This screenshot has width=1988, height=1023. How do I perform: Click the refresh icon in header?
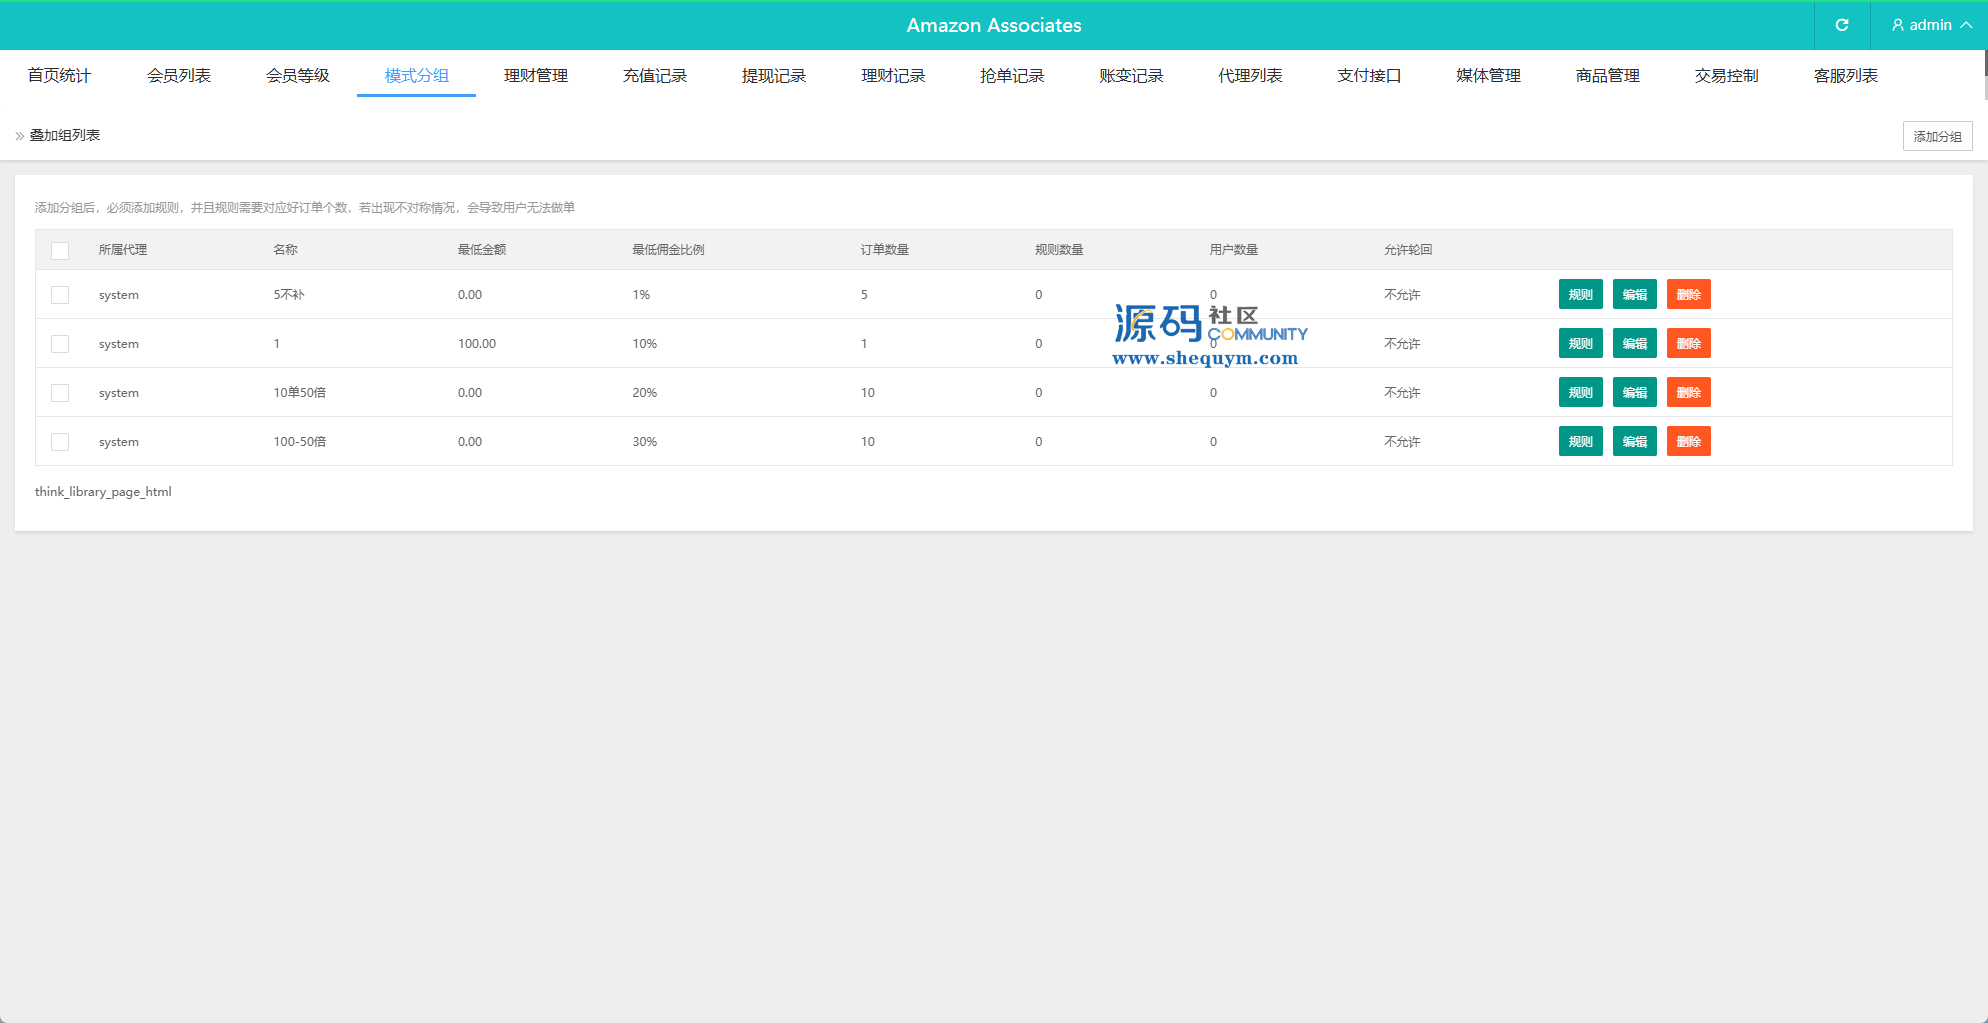pyautogui.click(x=1841, y=25)
